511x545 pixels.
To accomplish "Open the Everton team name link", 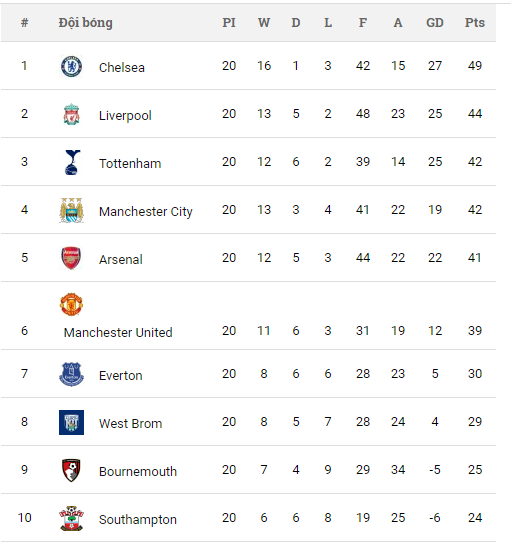I will point(121,375).
